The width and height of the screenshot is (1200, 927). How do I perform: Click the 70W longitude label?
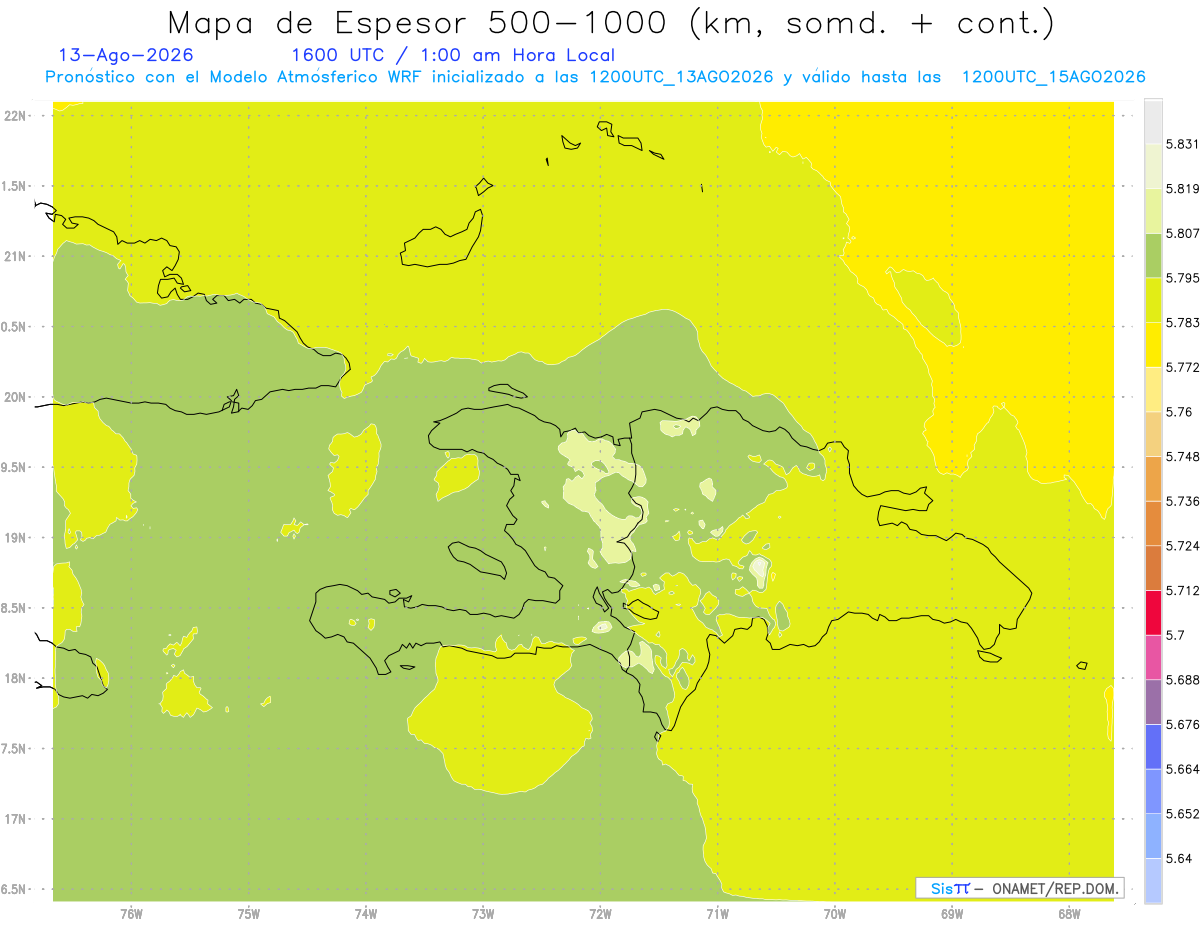tap(835, 913)
